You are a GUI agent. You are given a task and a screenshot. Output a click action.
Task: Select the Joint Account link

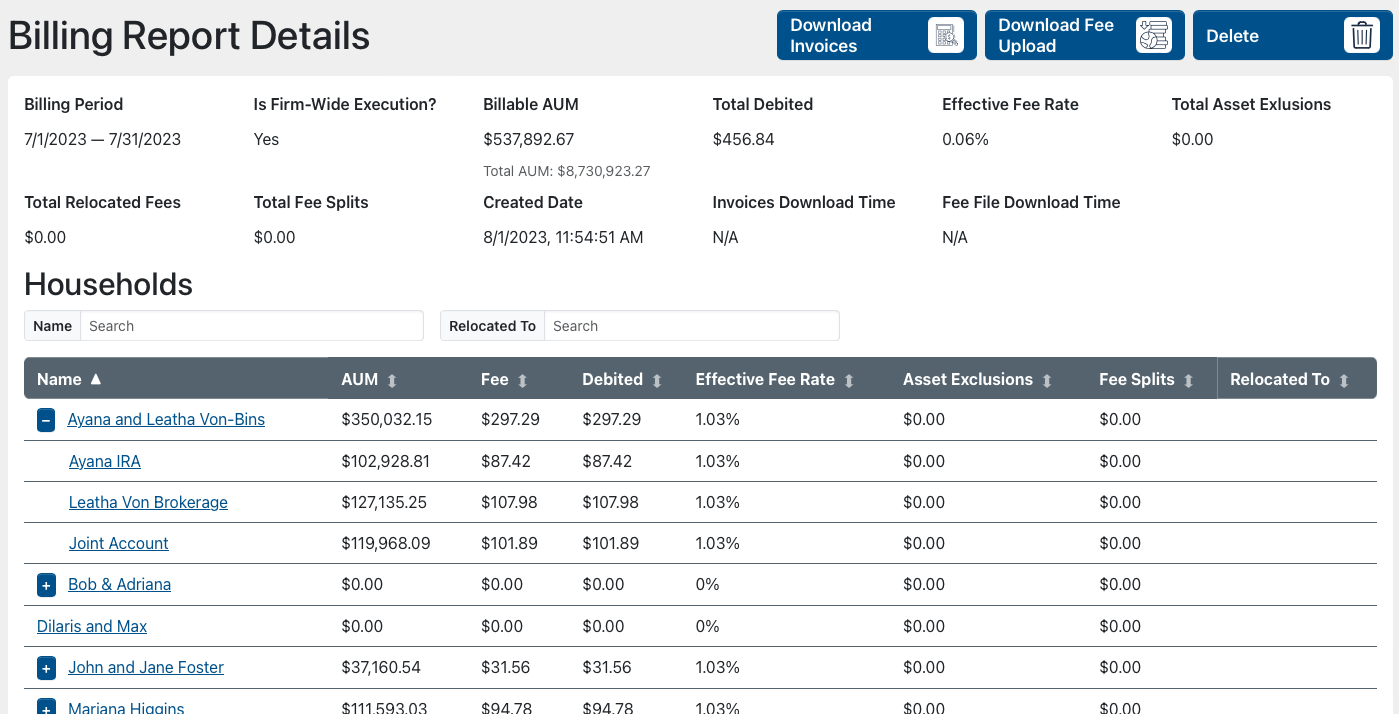118,543
